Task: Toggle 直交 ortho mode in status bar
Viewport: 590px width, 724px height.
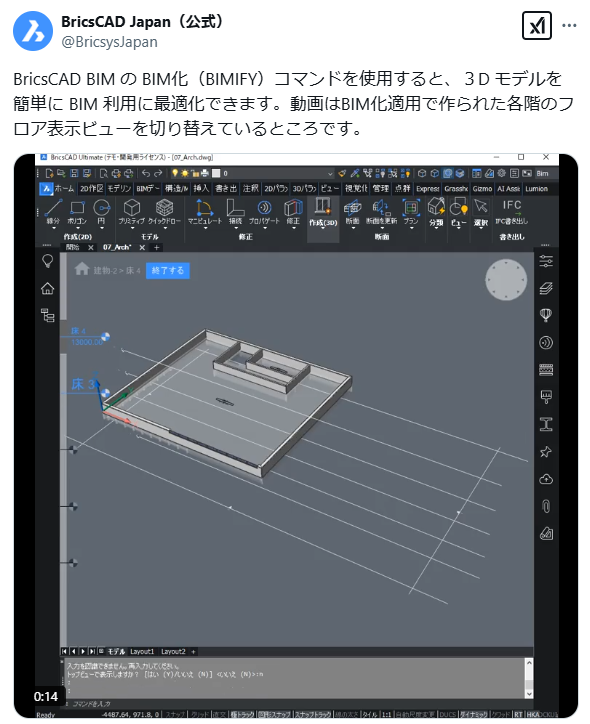Action: tap(219, 714)
